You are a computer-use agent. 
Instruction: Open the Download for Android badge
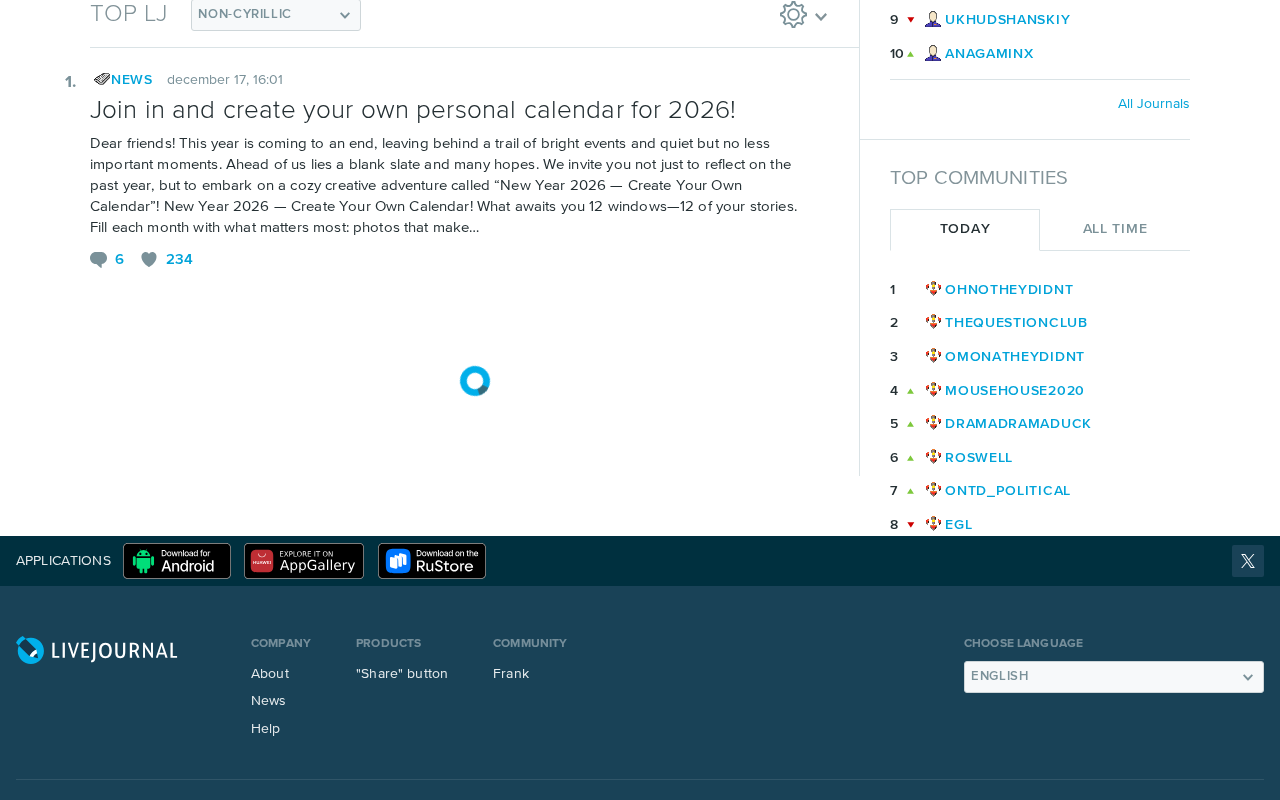pyautogui.click(x=177, y=561)
